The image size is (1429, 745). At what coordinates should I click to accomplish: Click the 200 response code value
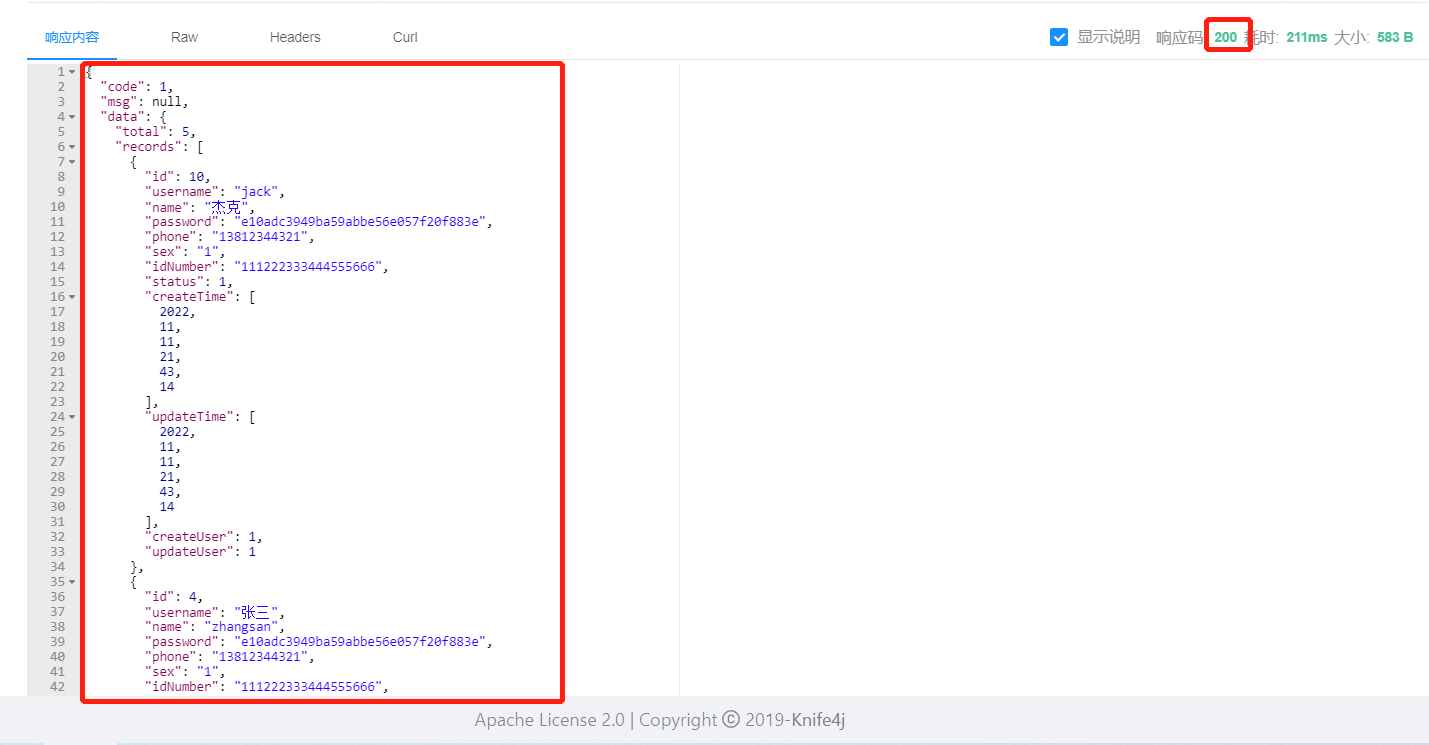[x=1225, y=37]
